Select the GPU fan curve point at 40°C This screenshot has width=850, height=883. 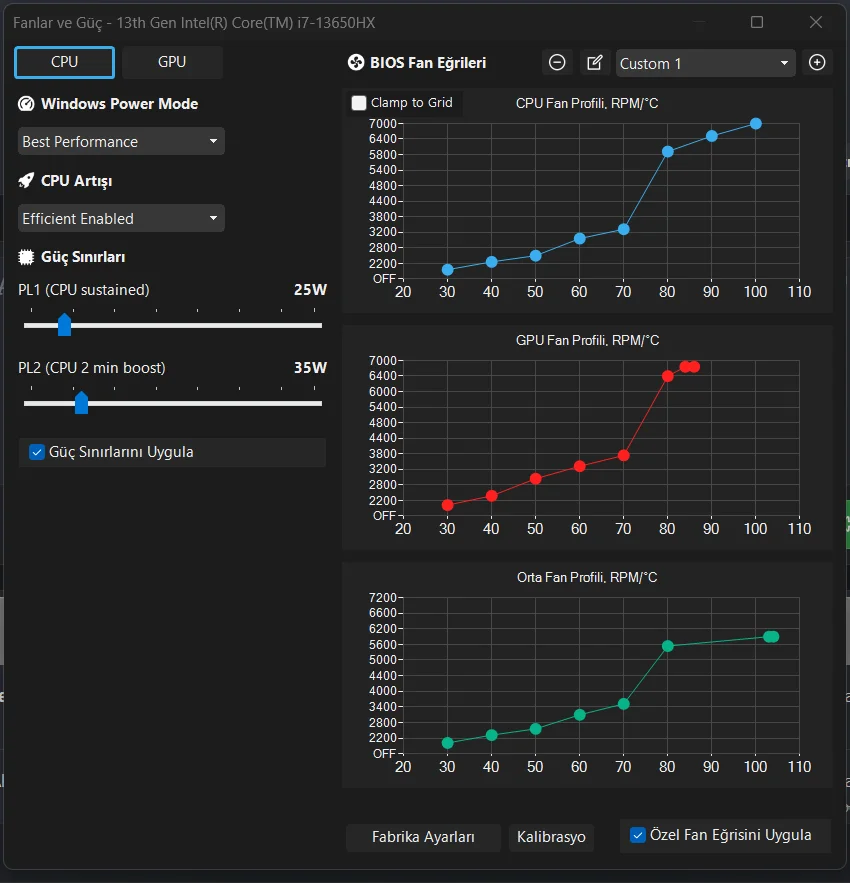[491, 496]
